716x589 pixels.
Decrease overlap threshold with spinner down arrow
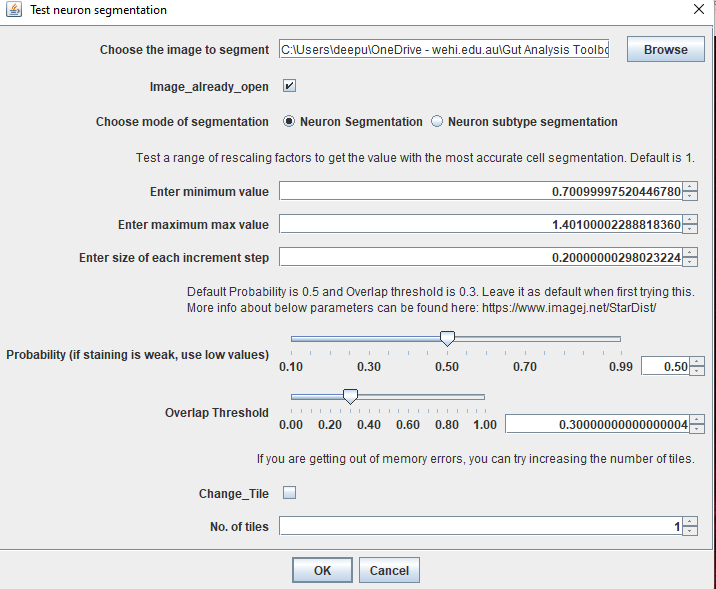697,429
